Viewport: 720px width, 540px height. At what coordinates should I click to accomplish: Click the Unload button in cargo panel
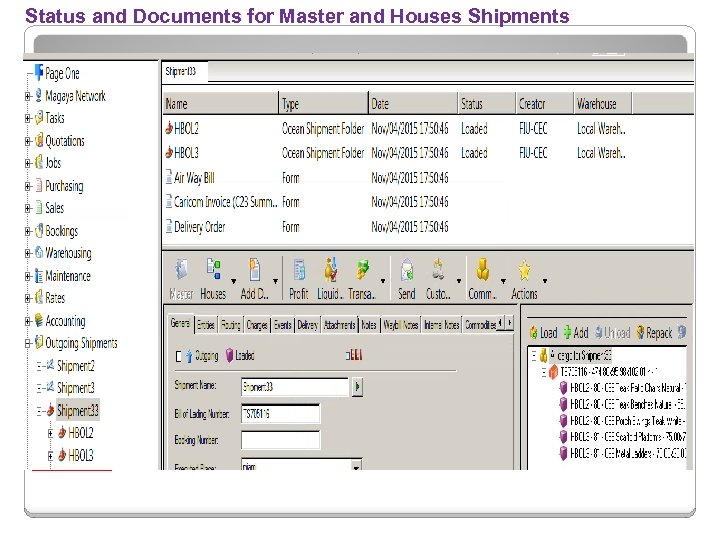tap(613, 332)
